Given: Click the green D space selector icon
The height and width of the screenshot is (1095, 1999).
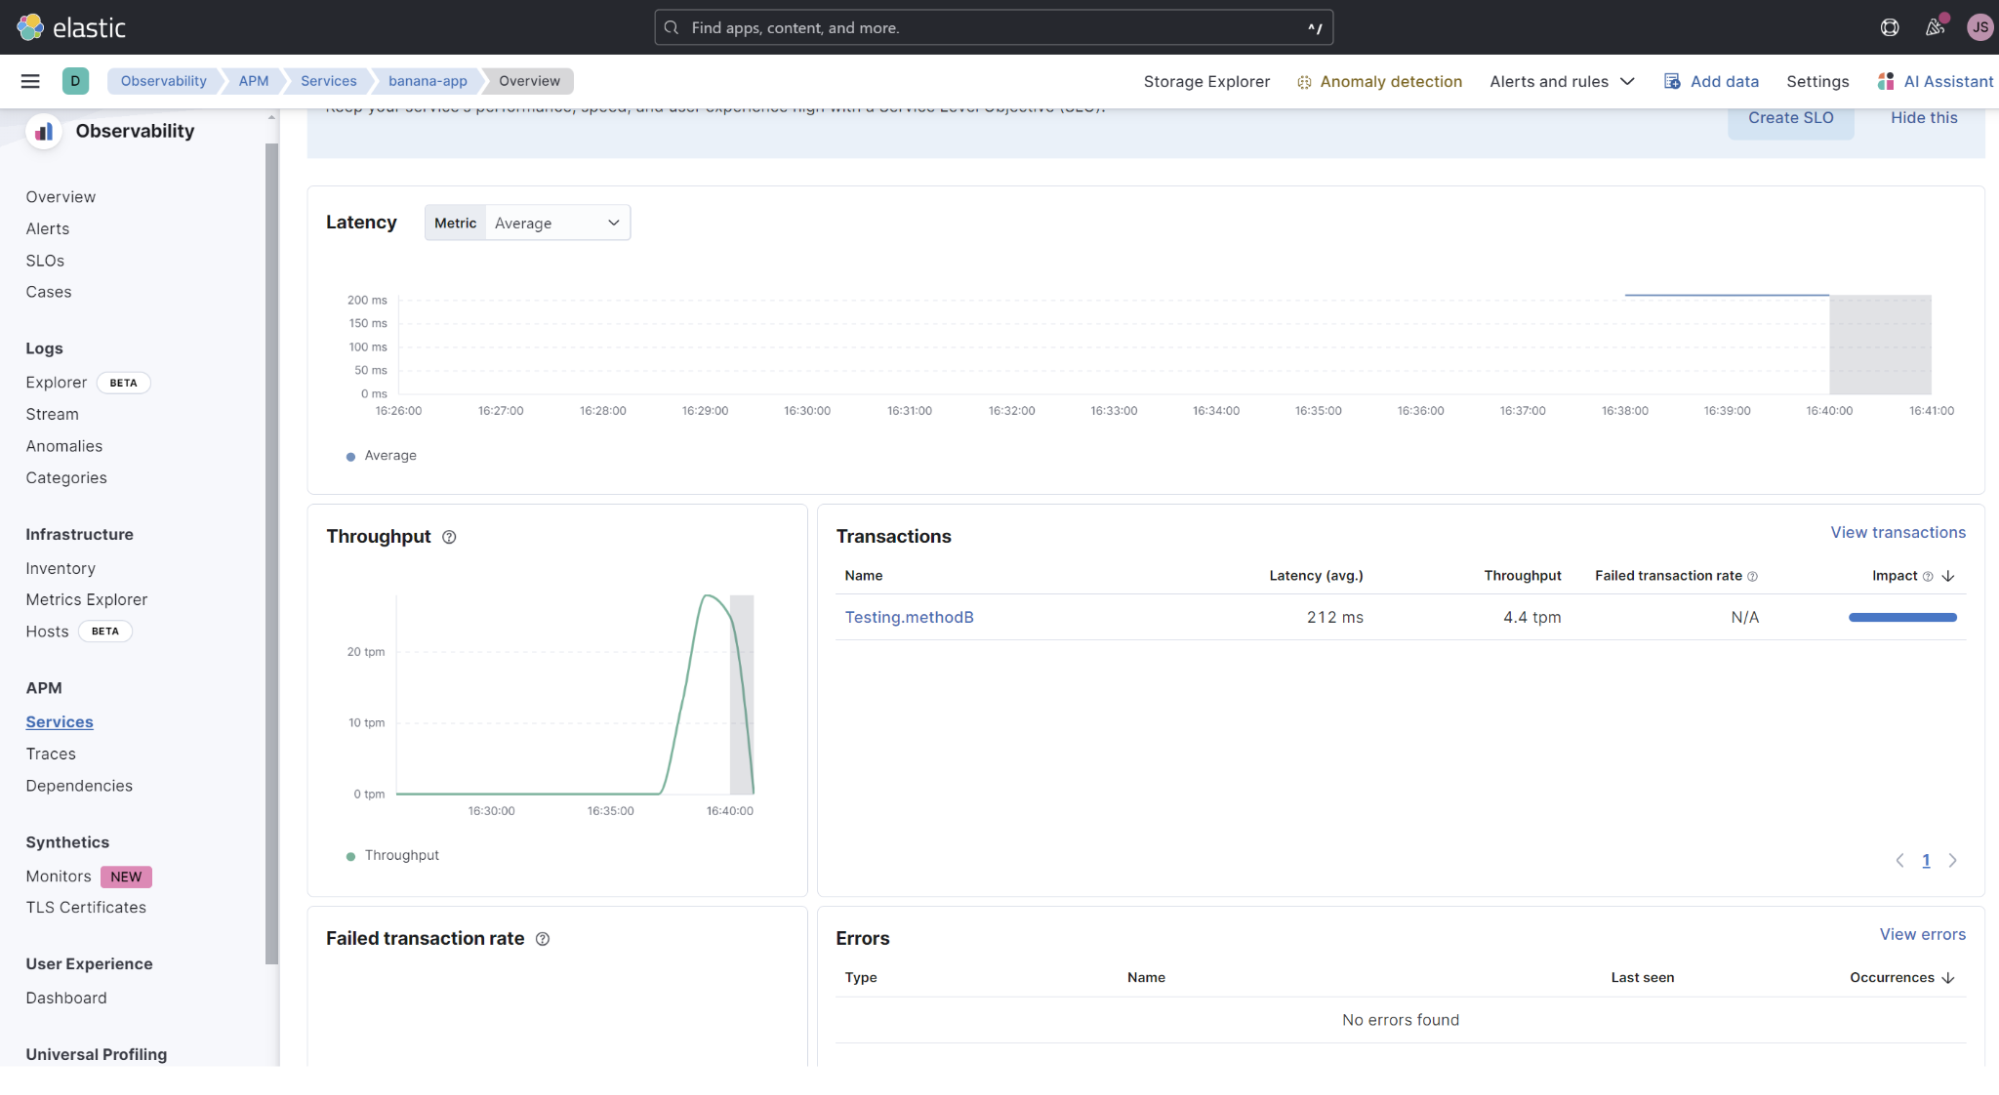Looking at the screenshot, I should (x=75, y=81).
